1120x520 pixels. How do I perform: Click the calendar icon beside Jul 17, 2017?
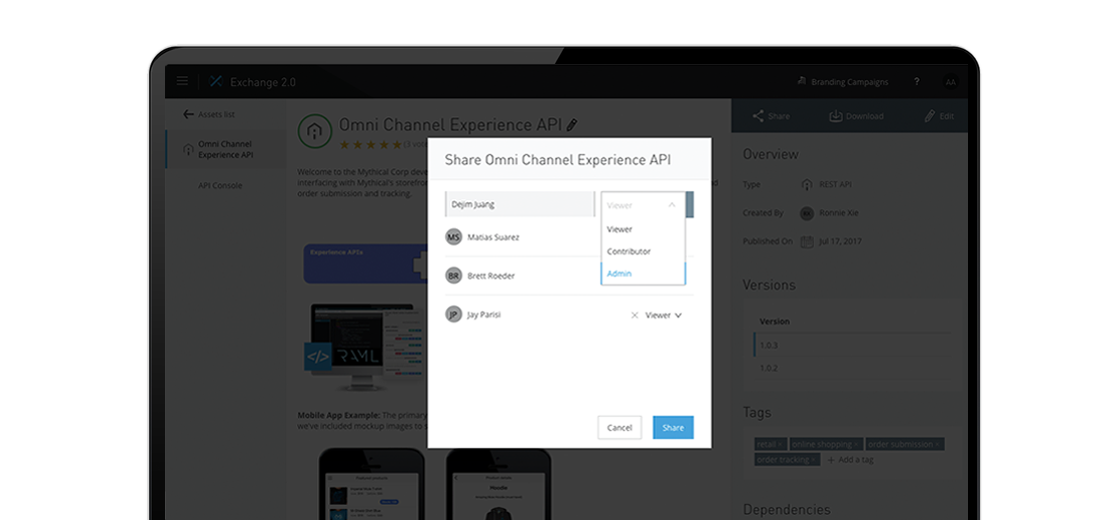point(806,241)
